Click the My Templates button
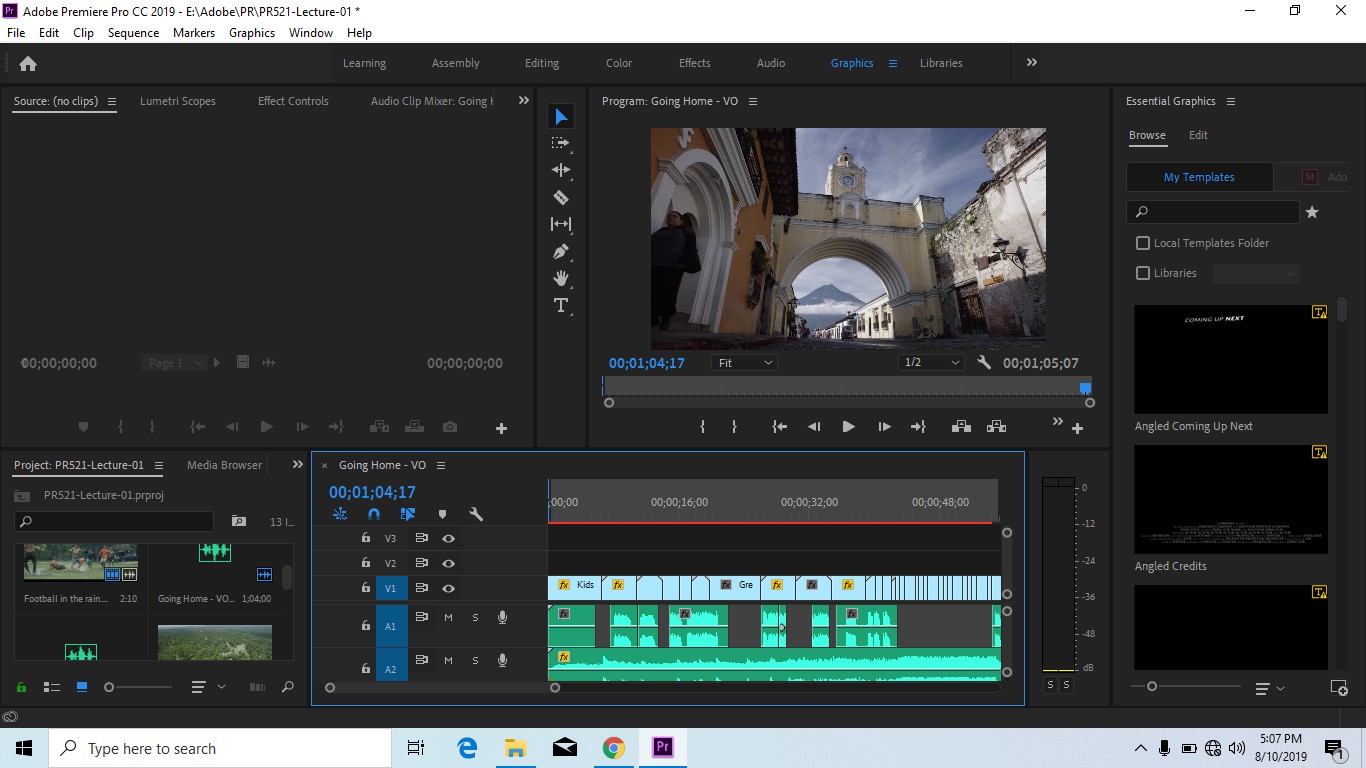The height and width of the screenshot is (768, 1366). [x=1199, y=177]
